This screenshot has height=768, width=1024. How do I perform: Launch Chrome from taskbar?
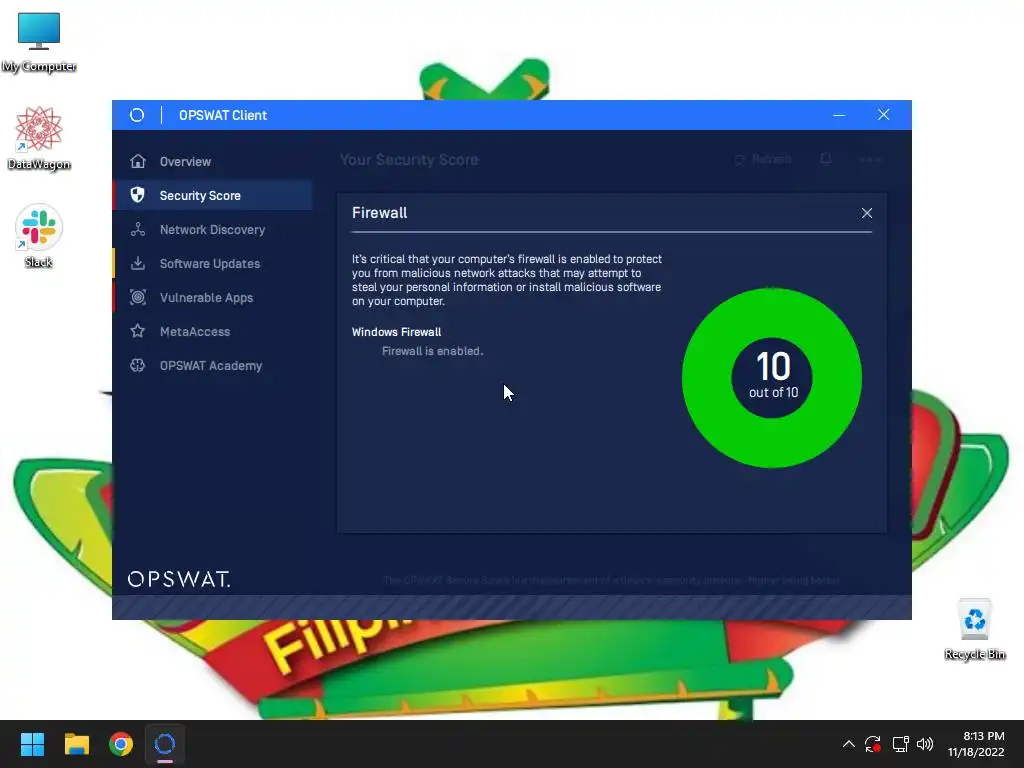(121, 744)
